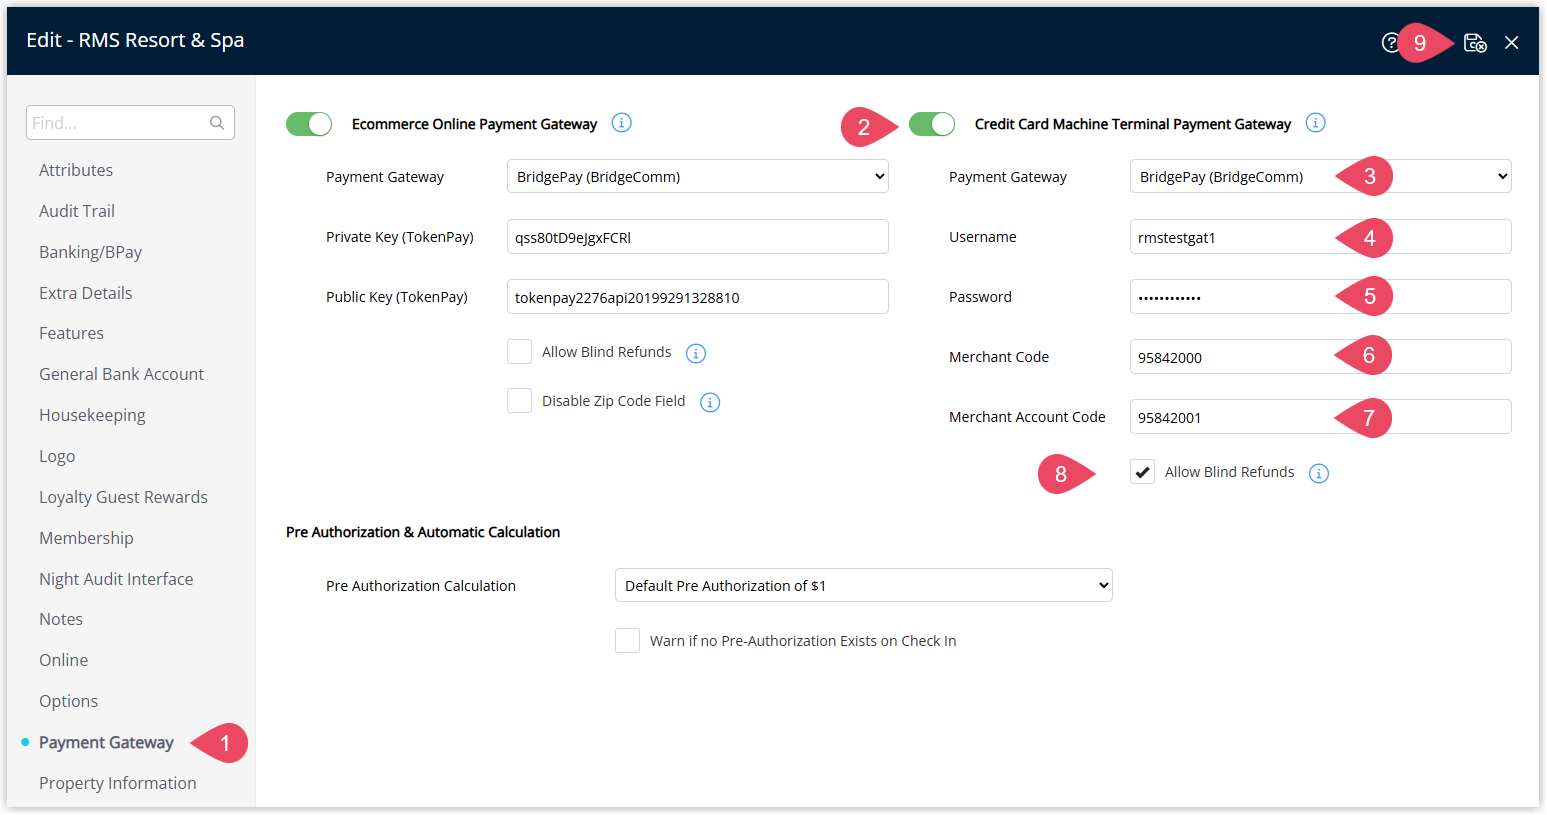Open the help question mark icon
This screenshot has height=815, width=1547.
1389,43
